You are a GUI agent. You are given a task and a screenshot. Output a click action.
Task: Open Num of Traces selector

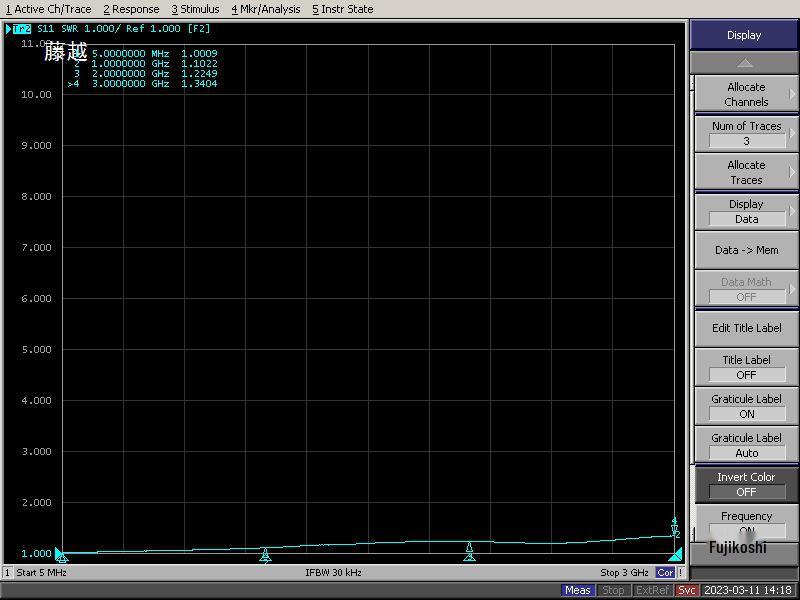tap(746, 134)
